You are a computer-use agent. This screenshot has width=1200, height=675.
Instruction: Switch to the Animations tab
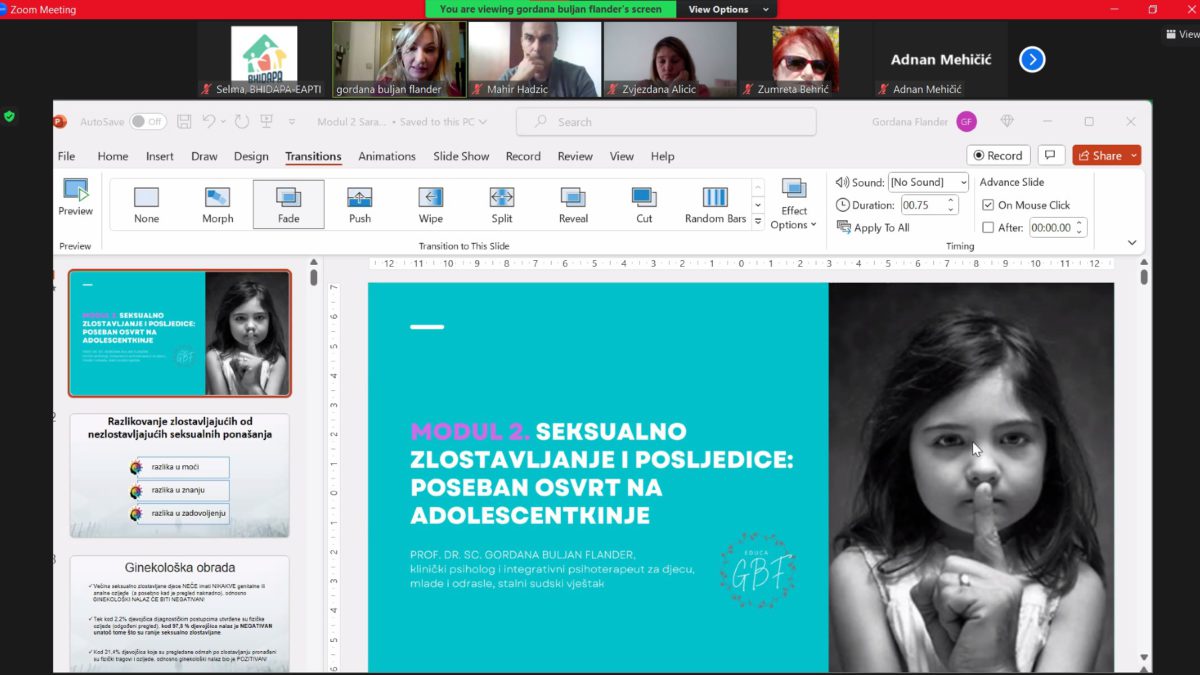[386, 156]
